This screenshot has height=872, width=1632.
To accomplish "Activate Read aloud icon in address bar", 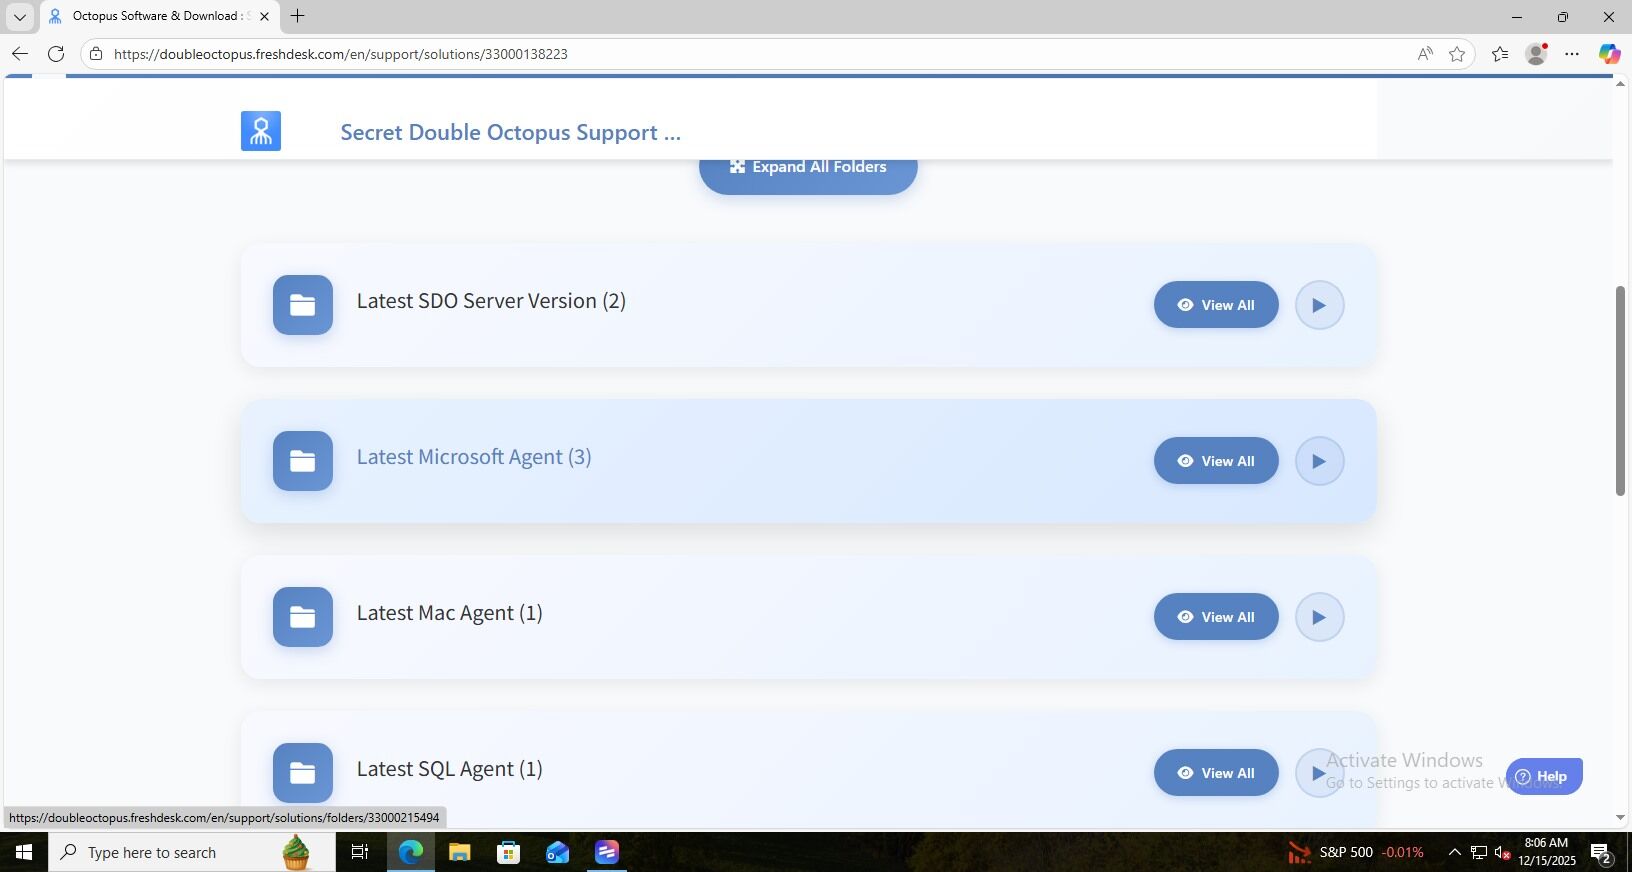I will tap(1425, 54).
